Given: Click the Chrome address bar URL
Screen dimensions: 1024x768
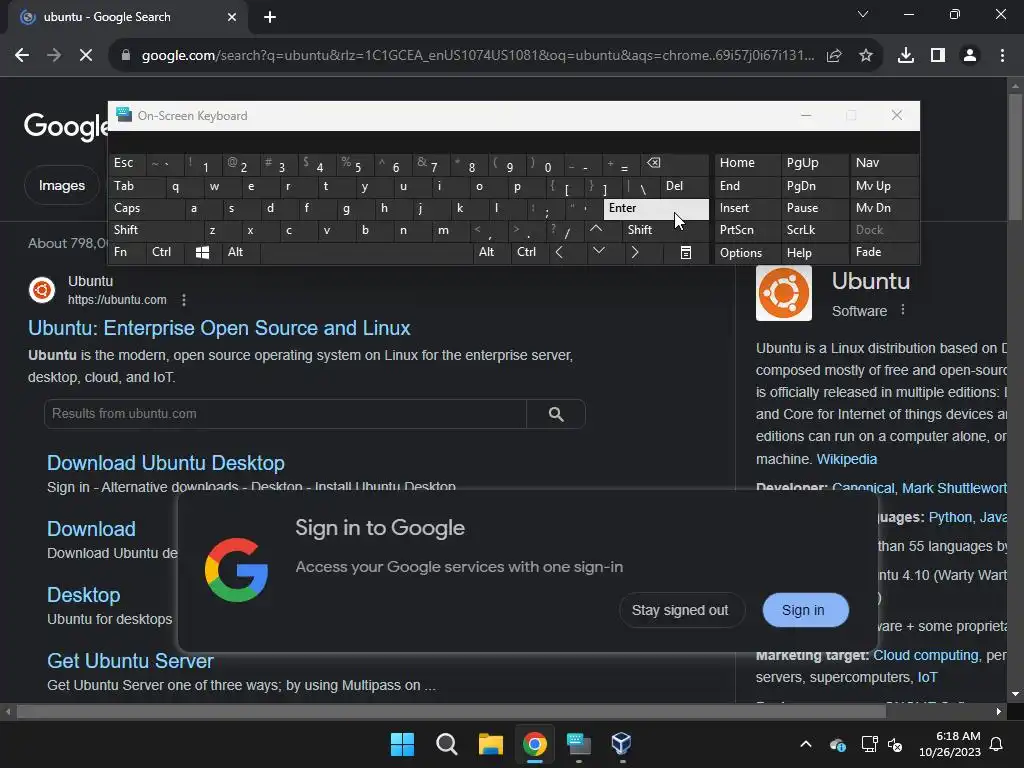Looking at the screenshot, I should pyautogui.click(x=477, y=56).
